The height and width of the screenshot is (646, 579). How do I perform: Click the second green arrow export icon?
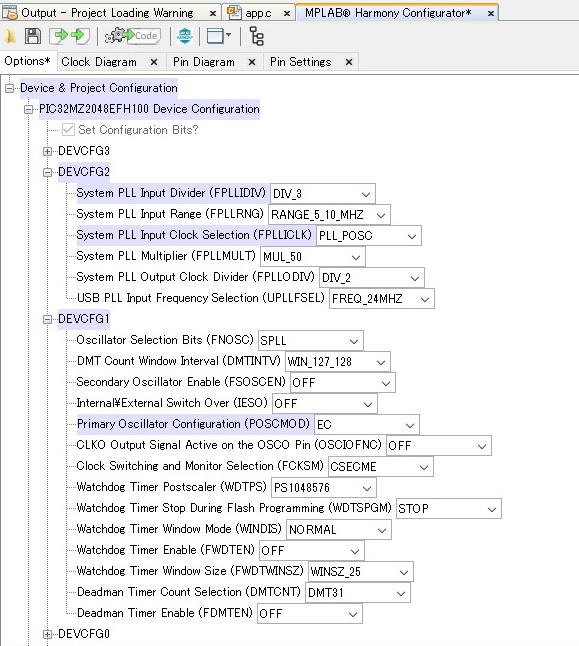[x=80, y=36]
